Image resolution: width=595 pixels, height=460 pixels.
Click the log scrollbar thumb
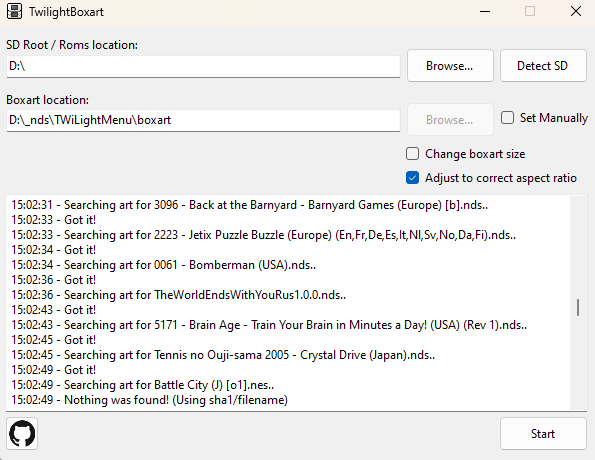tap(578, 307)
